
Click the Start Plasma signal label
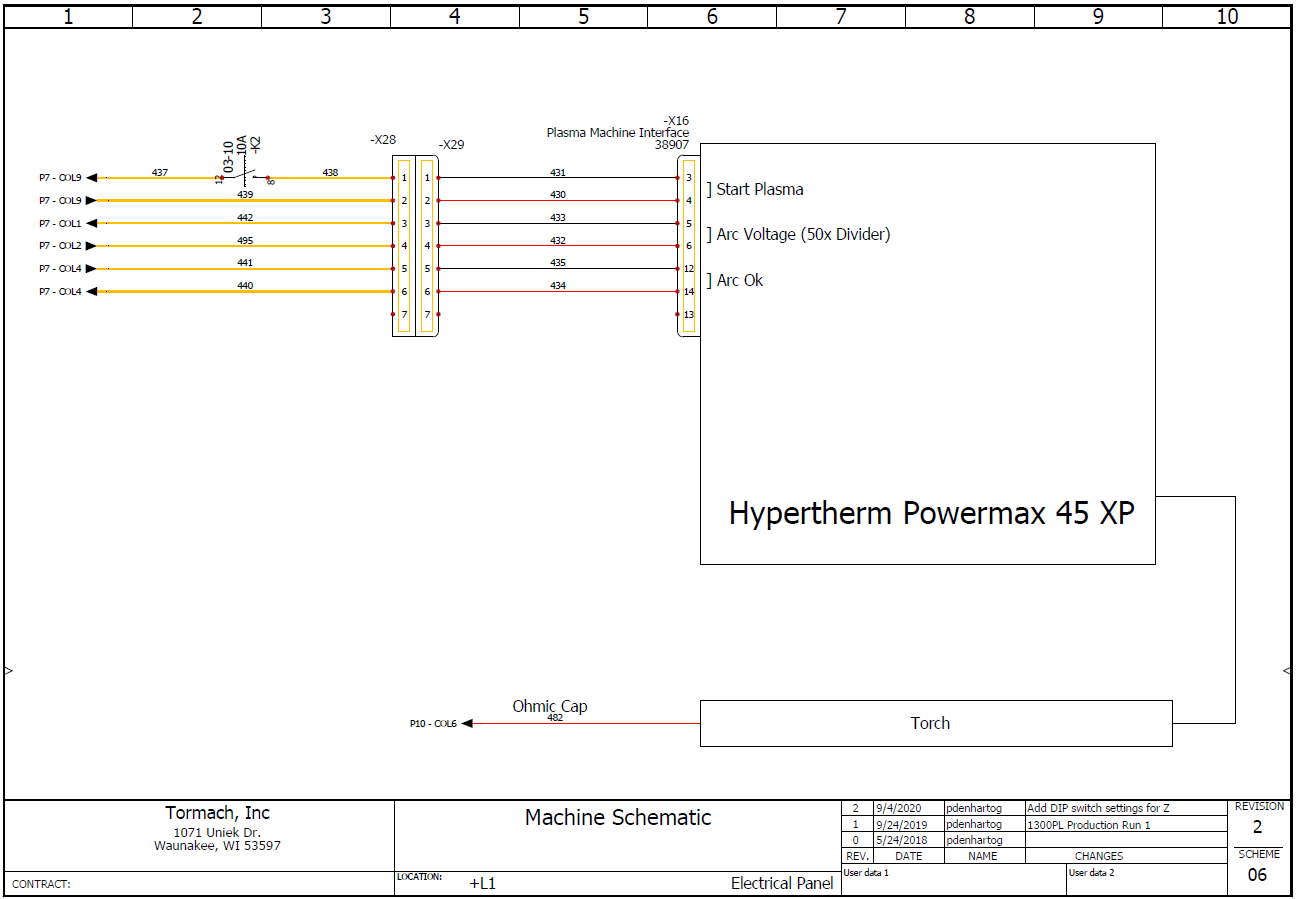point(759,189)
